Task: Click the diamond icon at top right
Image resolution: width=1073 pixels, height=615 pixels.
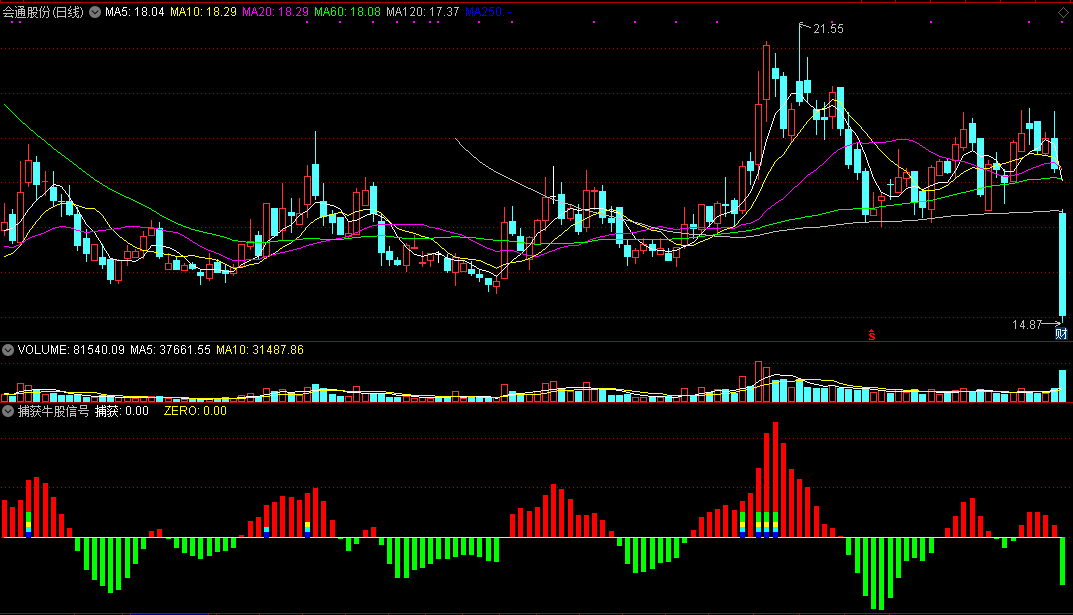Action: tap(1063, 12)
